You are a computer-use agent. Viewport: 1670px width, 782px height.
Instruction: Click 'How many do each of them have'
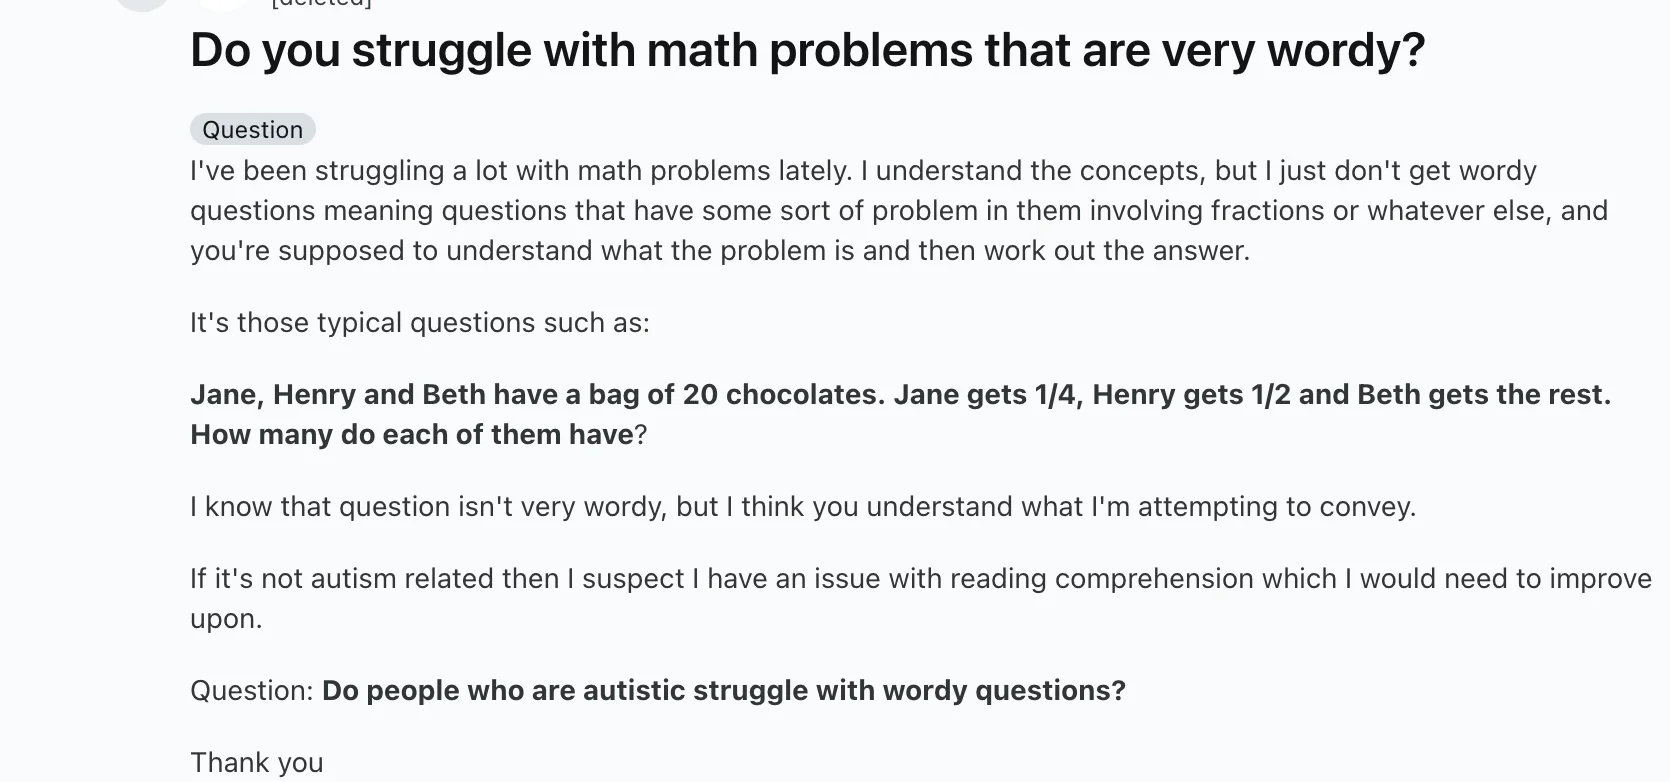(412, 435)
